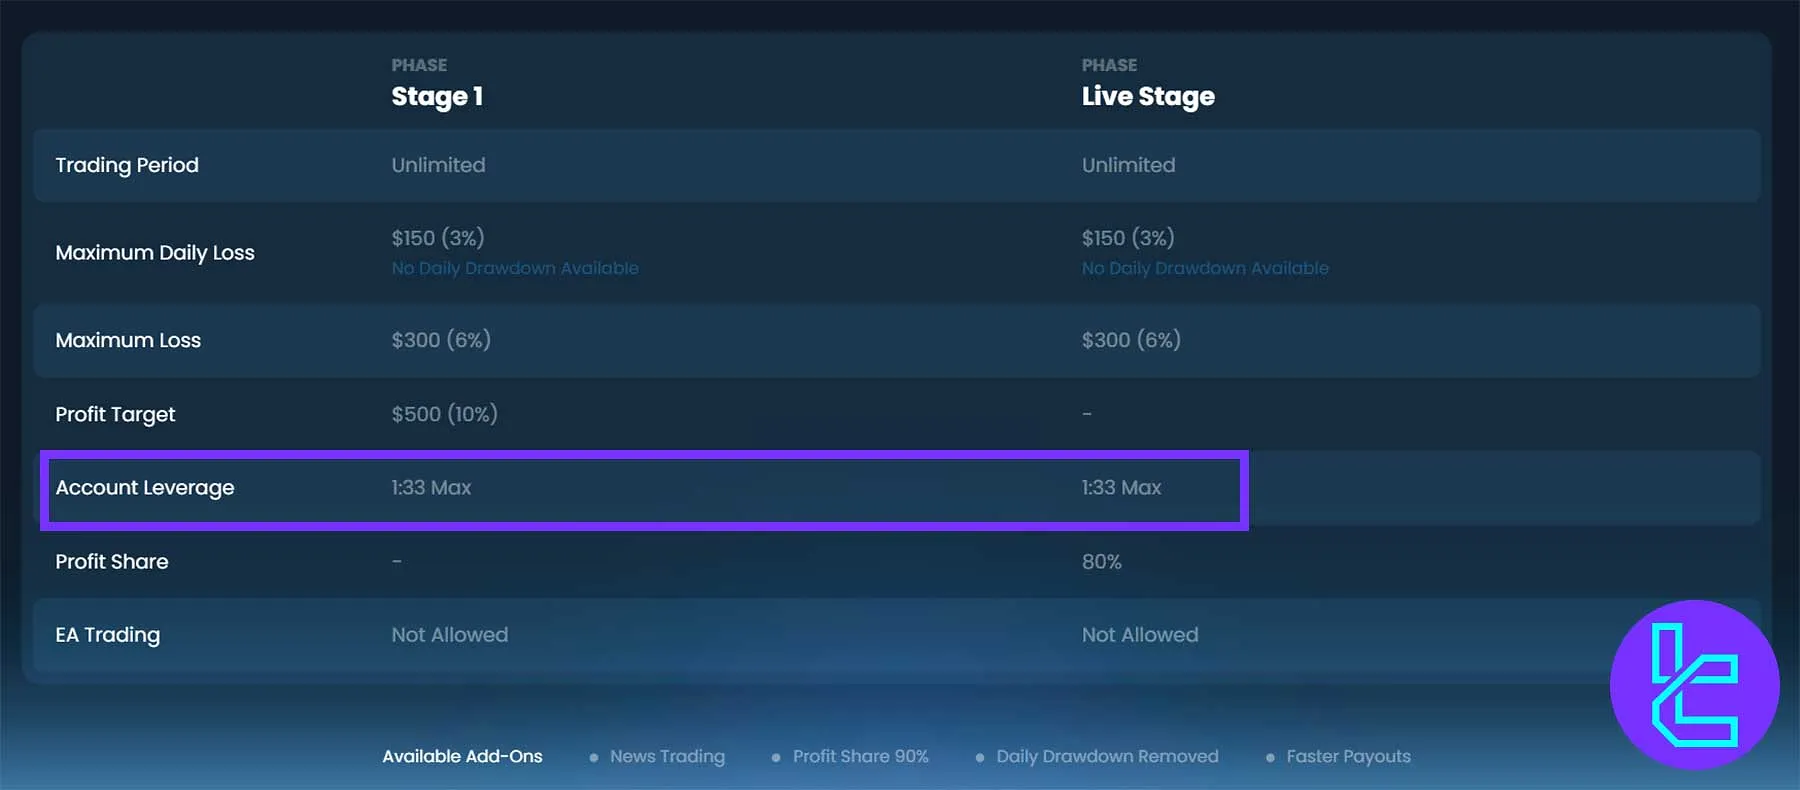Click the highlighted Account Leverage label
The image size is (1800, 790).
(x=145, y=488)
